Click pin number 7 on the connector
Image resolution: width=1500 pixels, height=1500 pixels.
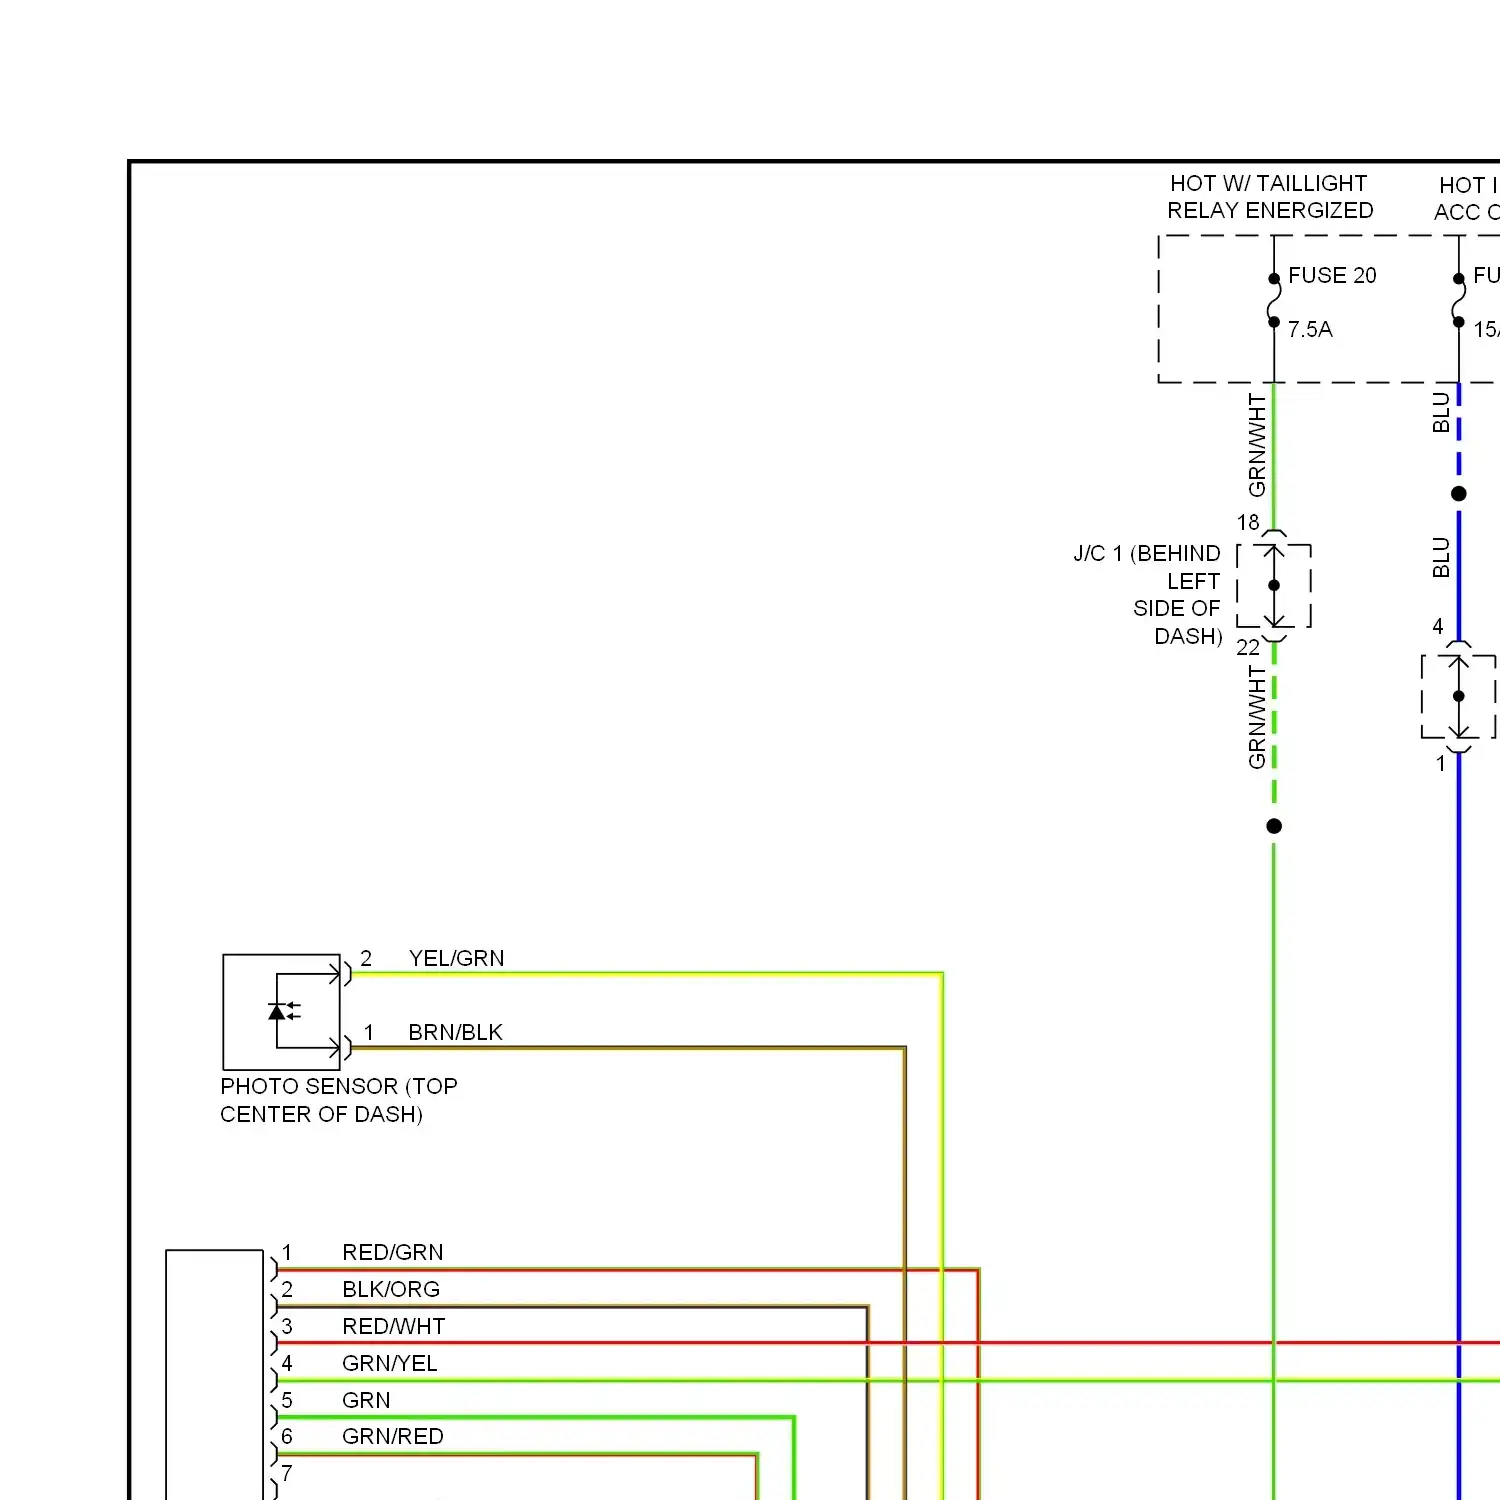[x=287, y=1473]
